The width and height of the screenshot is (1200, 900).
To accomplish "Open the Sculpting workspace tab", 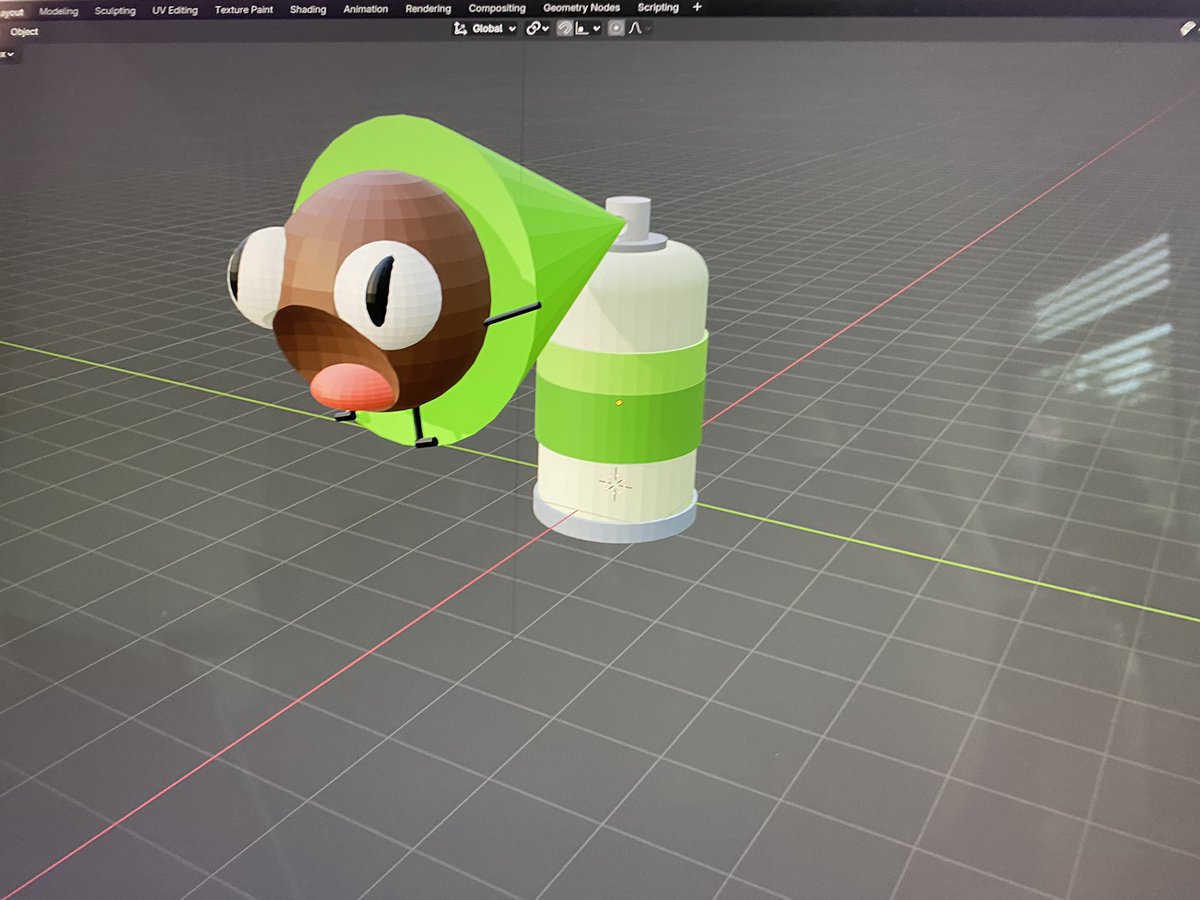I will (115, 10).
